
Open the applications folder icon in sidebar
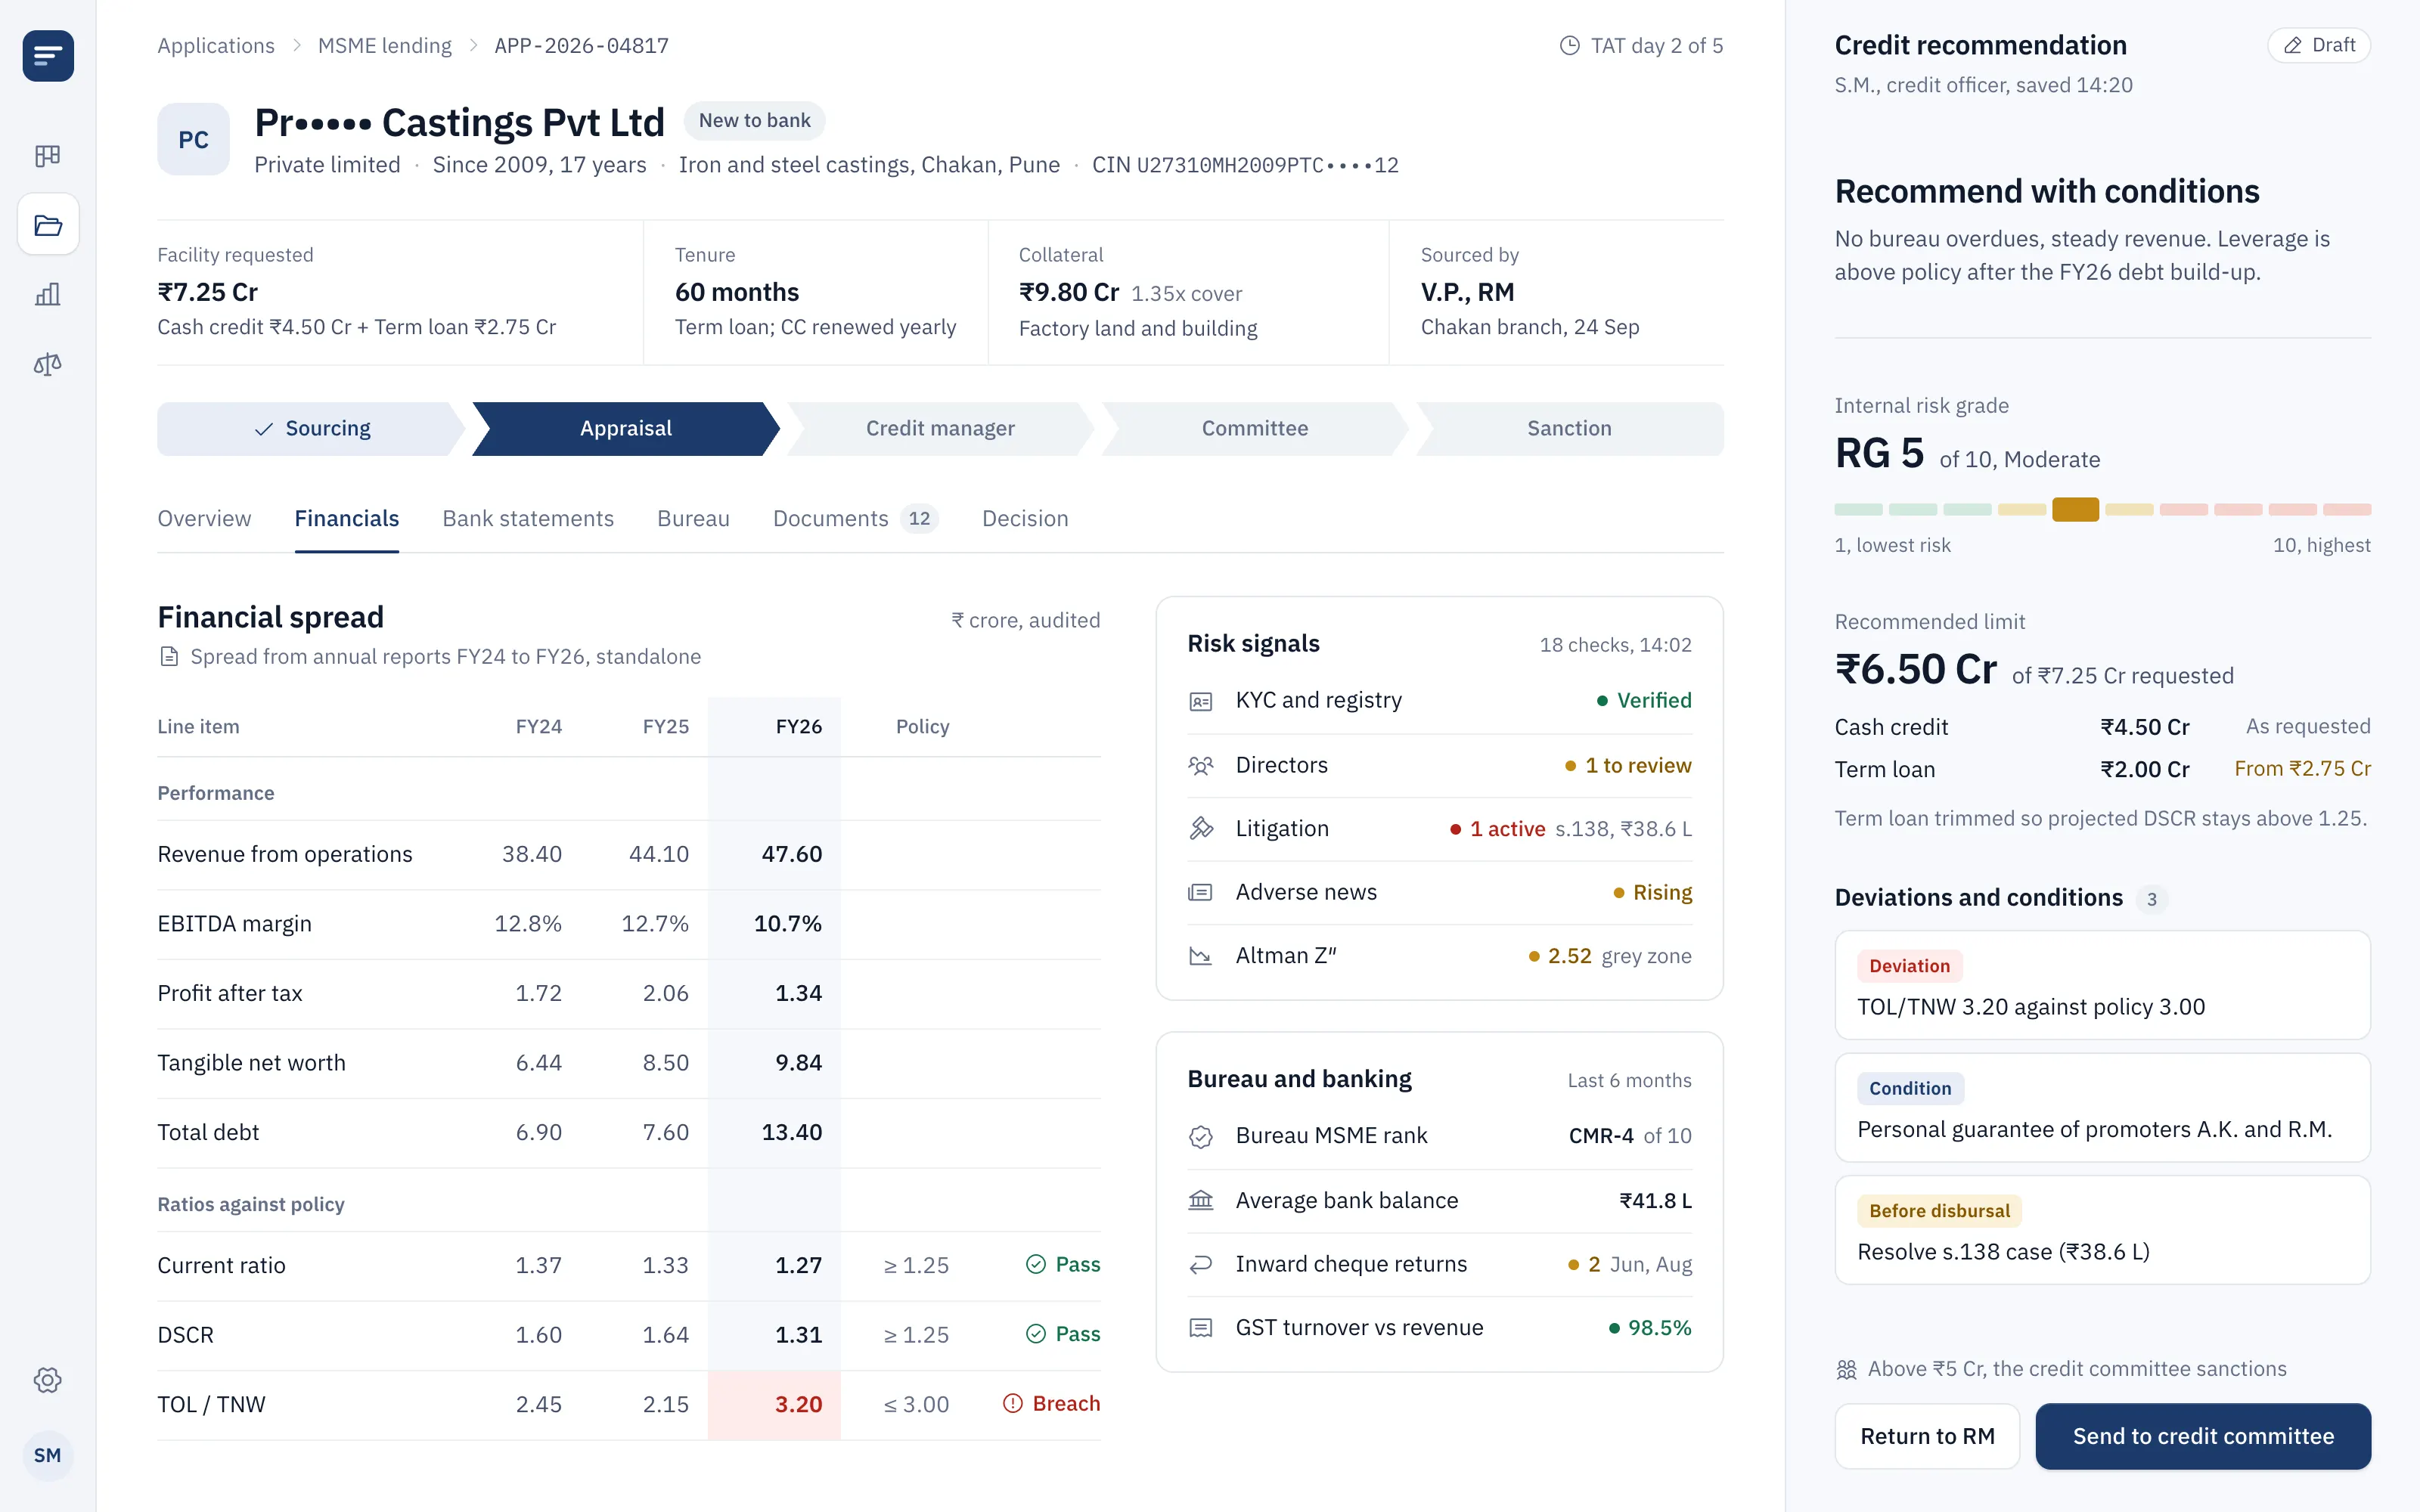pyautogui.click(x=48, y=224)
